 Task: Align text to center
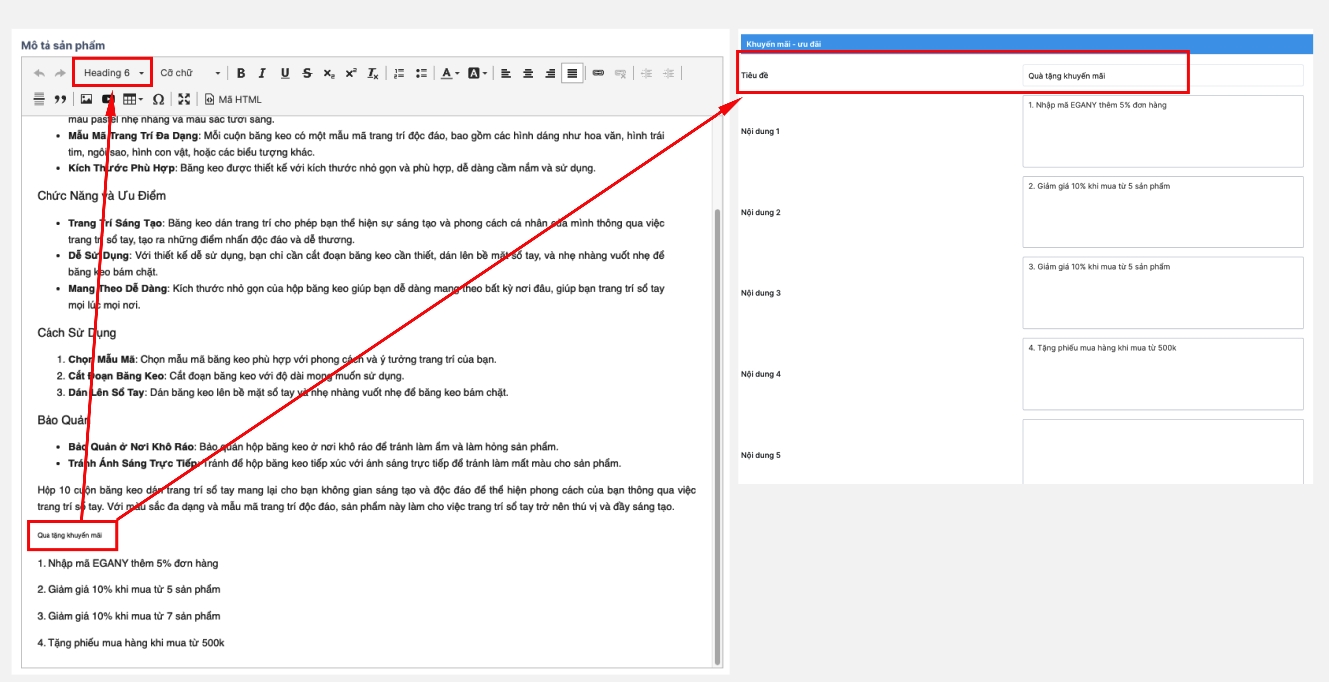(528, 73)
